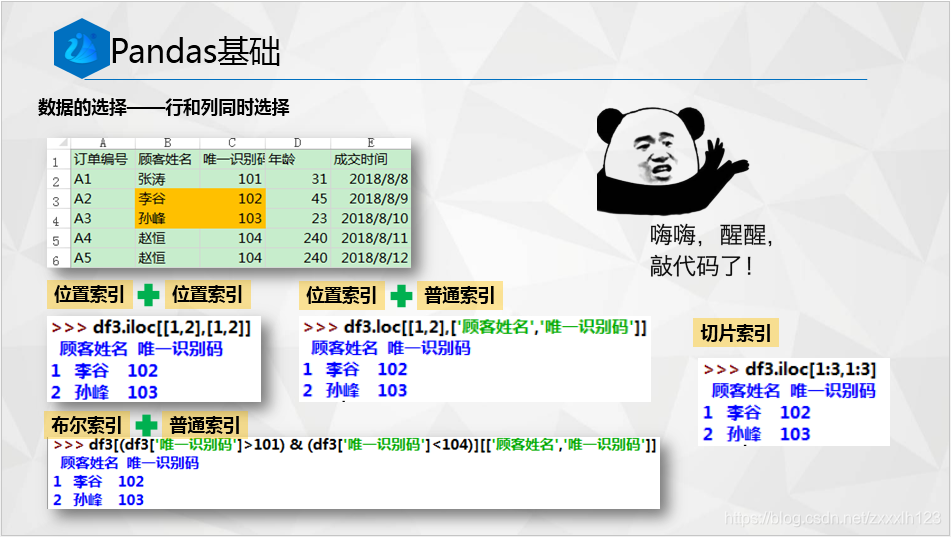Click the 位置索引 label above the df3.loc code

[x=341, y=296]
